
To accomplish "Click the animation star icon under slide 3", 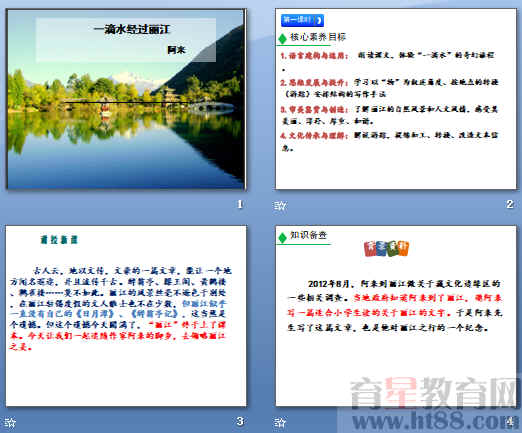I will click(x=10, y=423).
